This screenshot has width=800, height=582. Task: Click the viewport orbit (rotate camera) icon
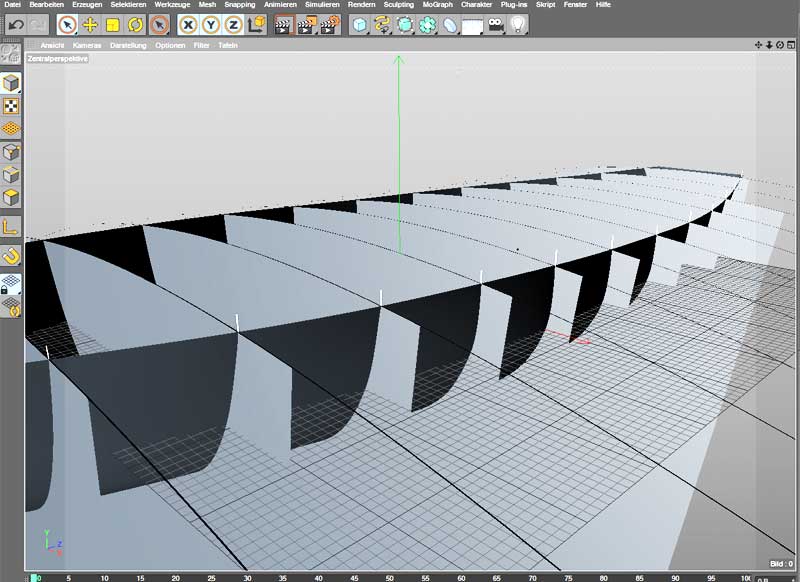780,45
